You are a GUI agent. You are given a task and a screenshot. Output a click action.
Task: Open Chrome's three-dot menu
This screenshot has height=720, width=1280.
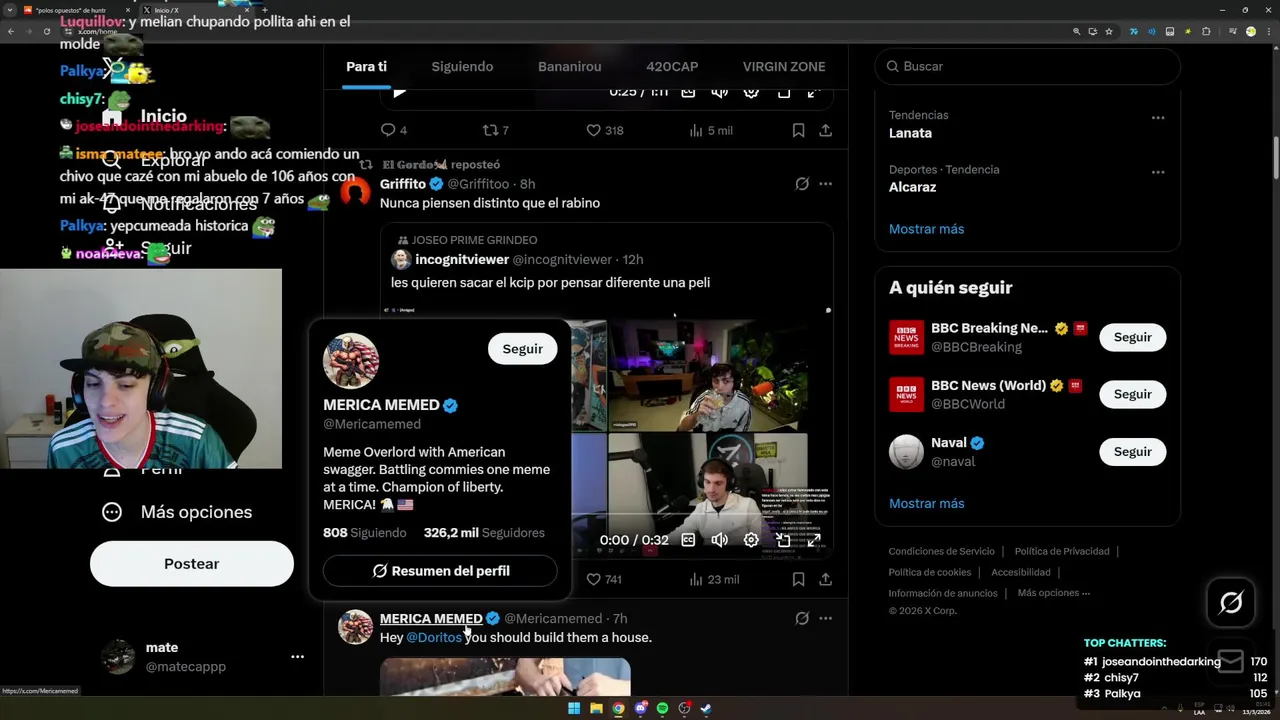pos(1267,31)
